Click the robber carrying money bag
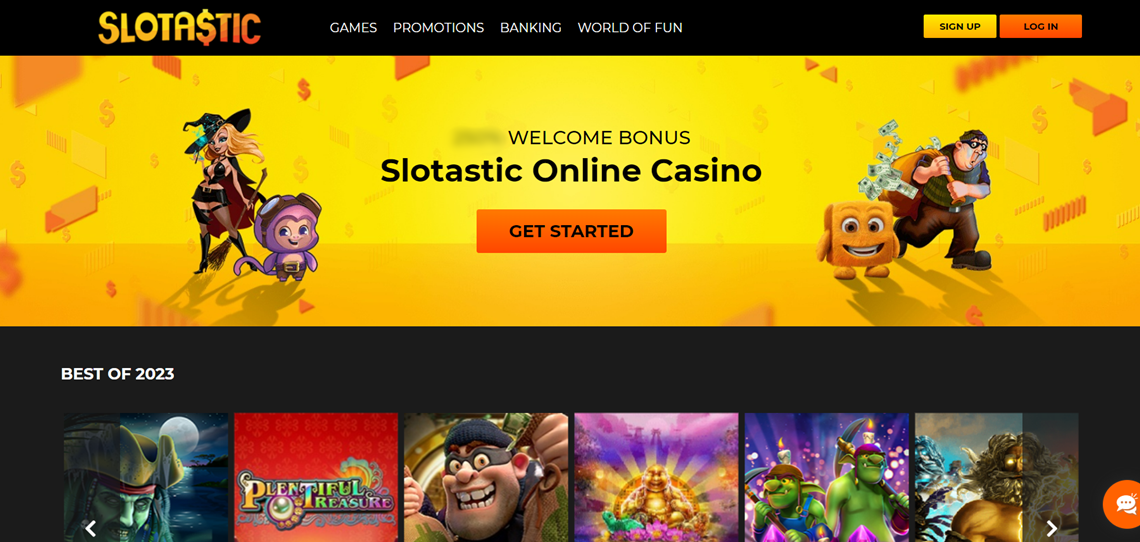Image resolution: width=1140 pixels, height=542 pixels. [x=938, y=196]
